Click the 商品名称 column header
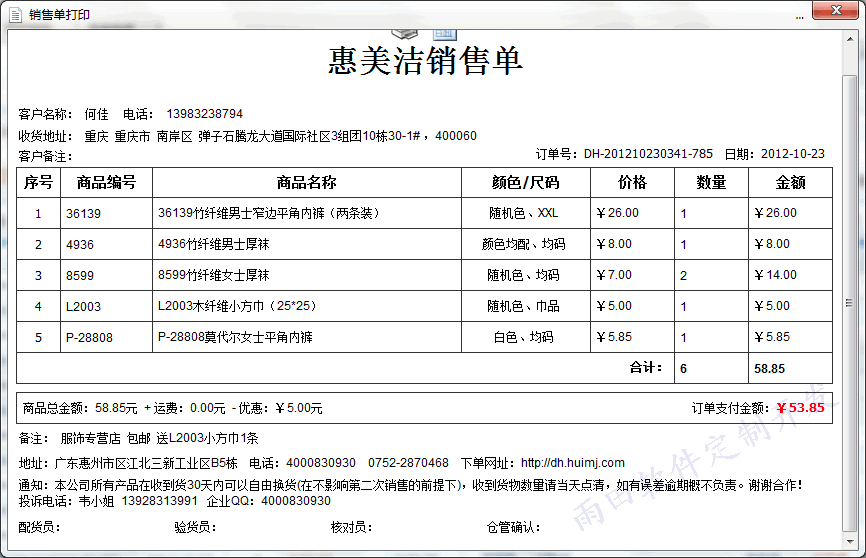The image size is (866, 558). (307, 182)
